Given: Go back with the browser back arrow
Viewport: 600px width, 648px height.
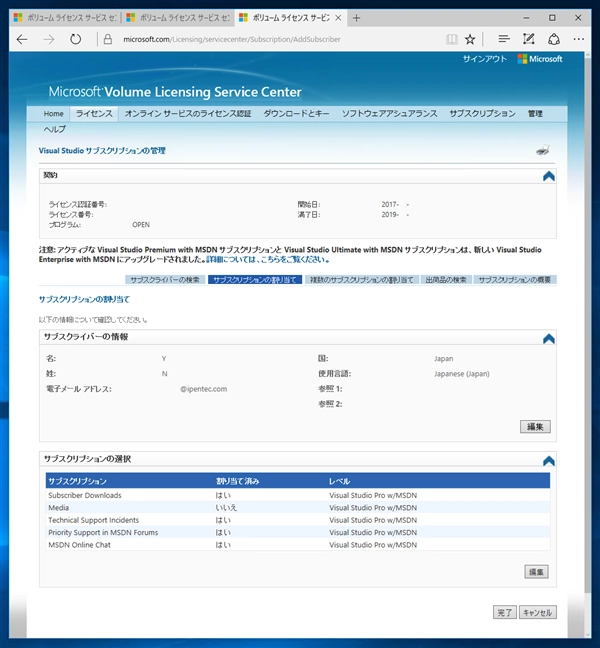Looking at the screenshot, I should pyautogui.click(x=22, y=39).
